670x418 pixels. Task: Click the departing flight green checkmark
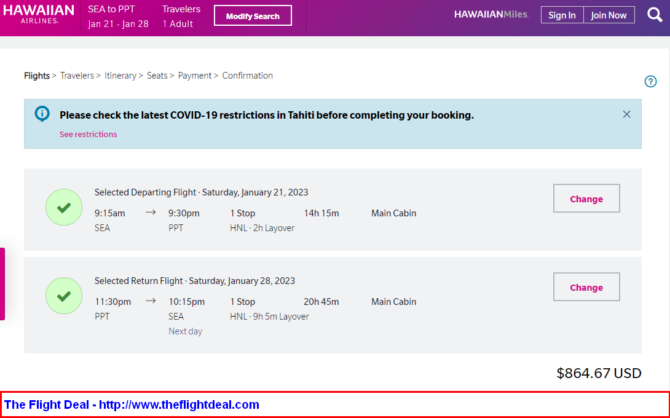coord(64,207)
